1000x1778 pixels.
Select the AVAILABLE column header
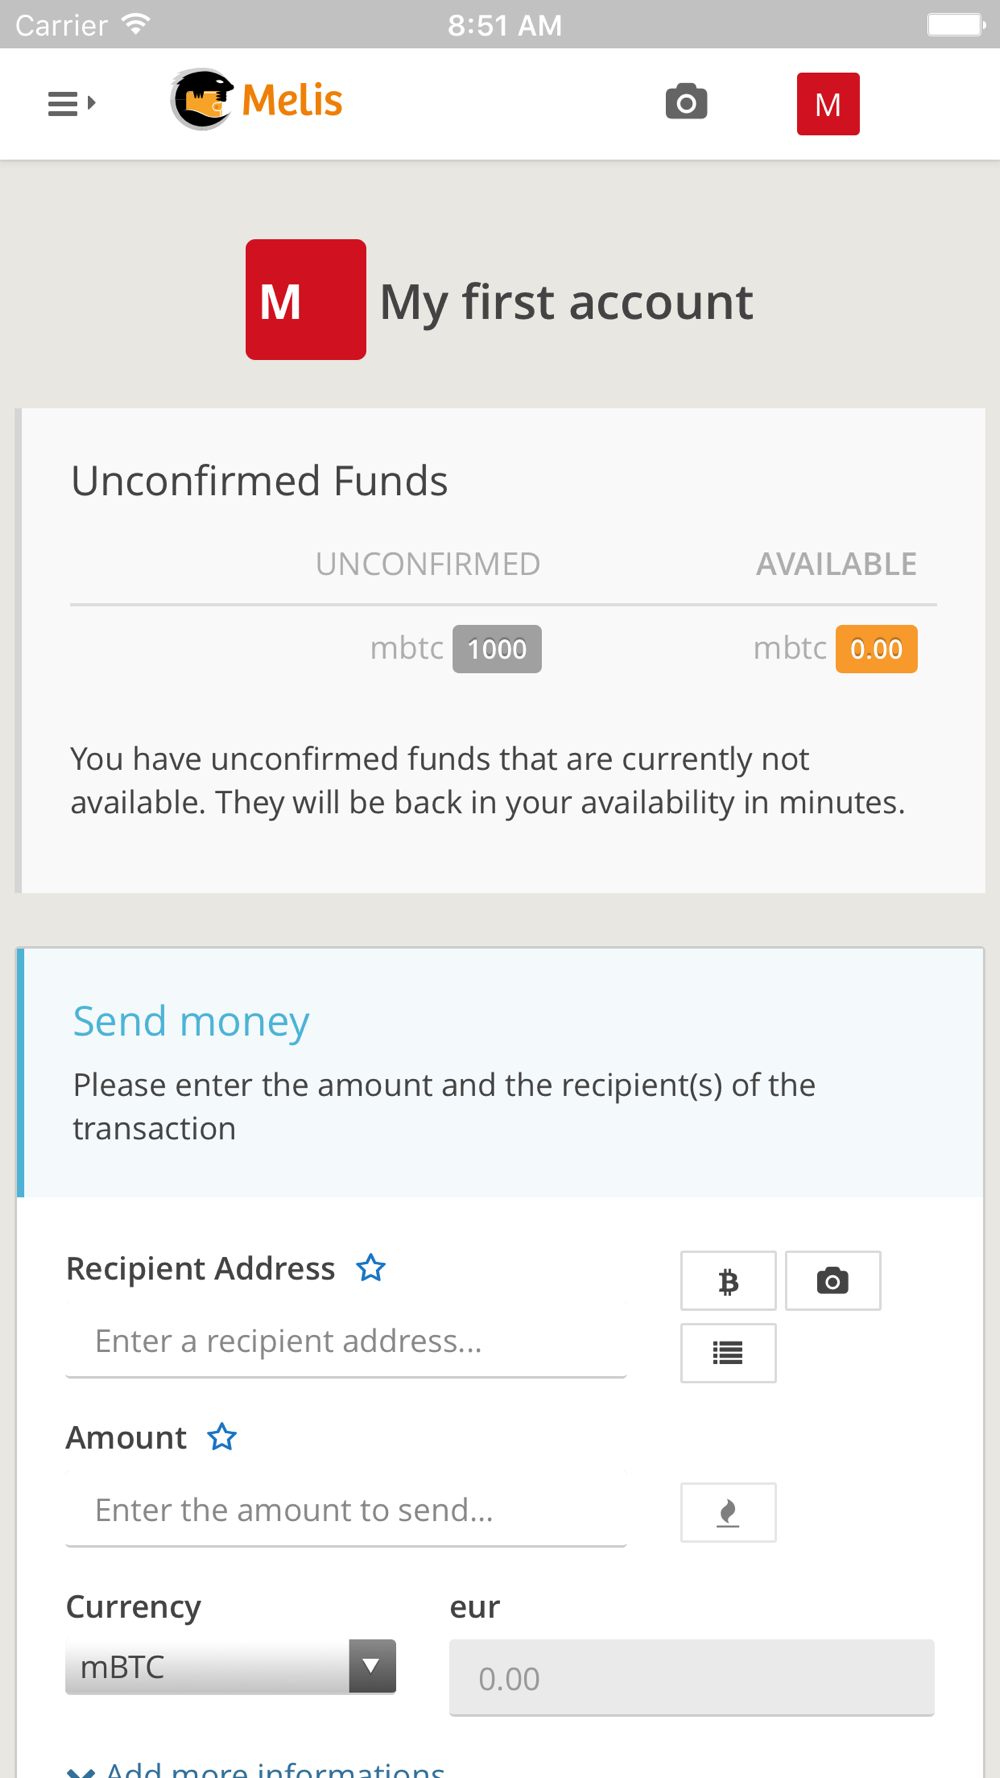click(836, 564)
